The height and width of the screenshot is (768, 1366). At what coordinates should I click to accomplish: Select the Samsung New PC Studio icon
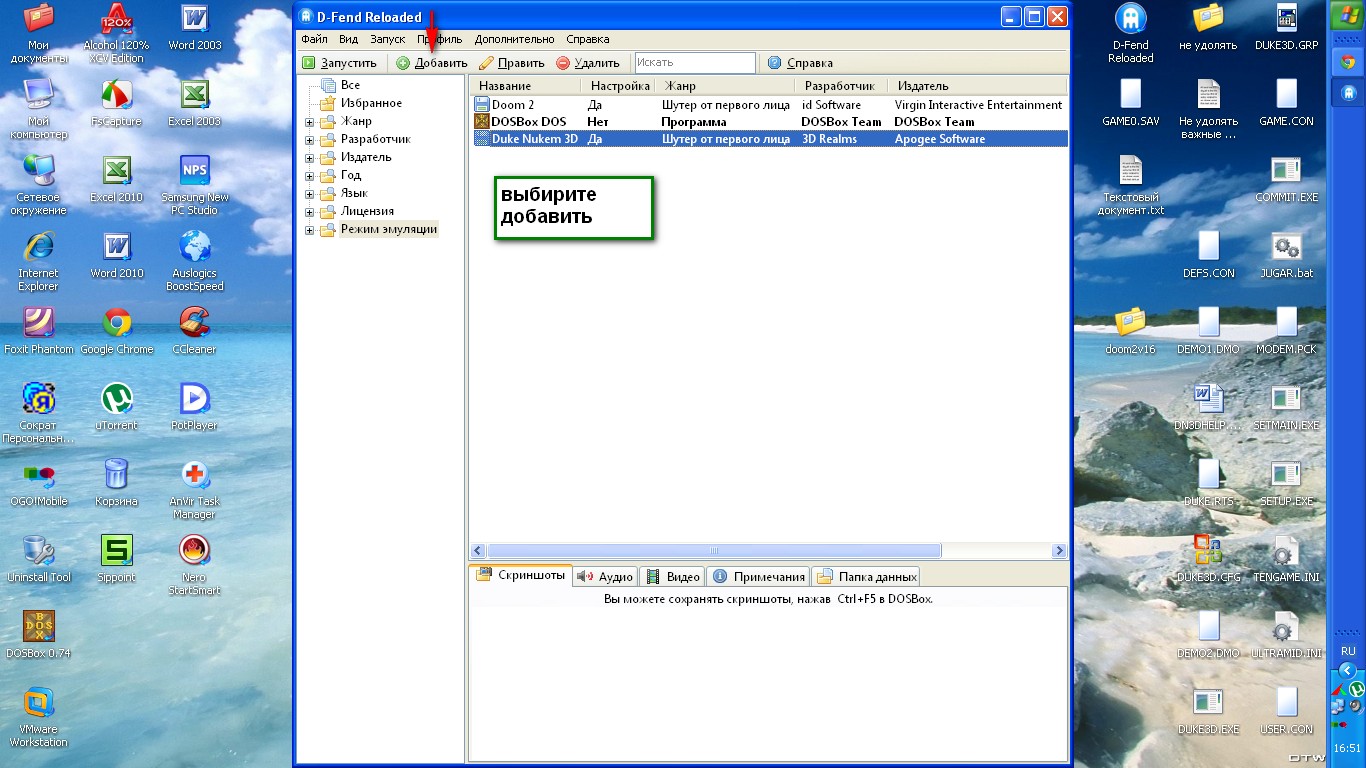pos(195,185)
